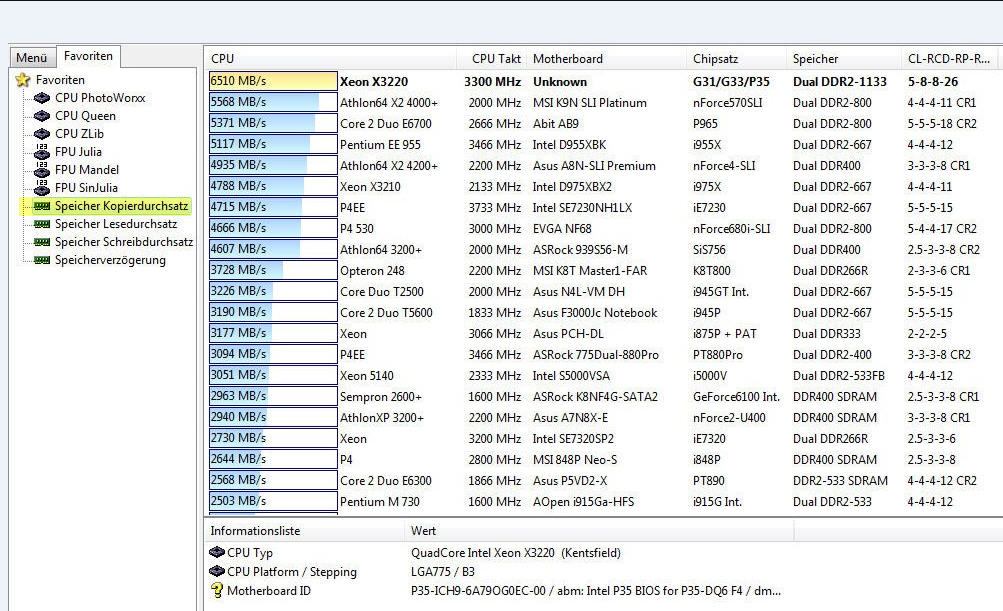The height and width of the screenshot is (611, 1003).
Task: Open Speicherverzögerung in the tree
Action: pos(110,260)
